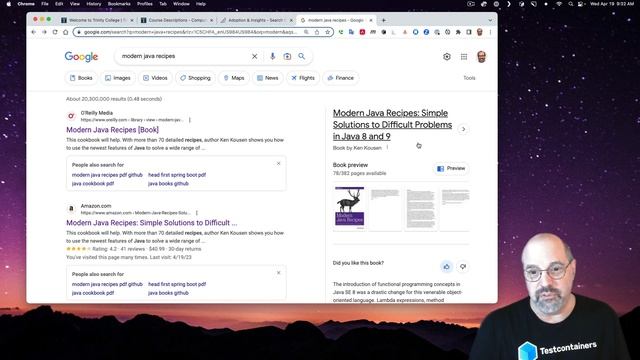Screen dimensions: 640x360
Task: Click the share icon in address bar
Action: click(x=317, y=32)
